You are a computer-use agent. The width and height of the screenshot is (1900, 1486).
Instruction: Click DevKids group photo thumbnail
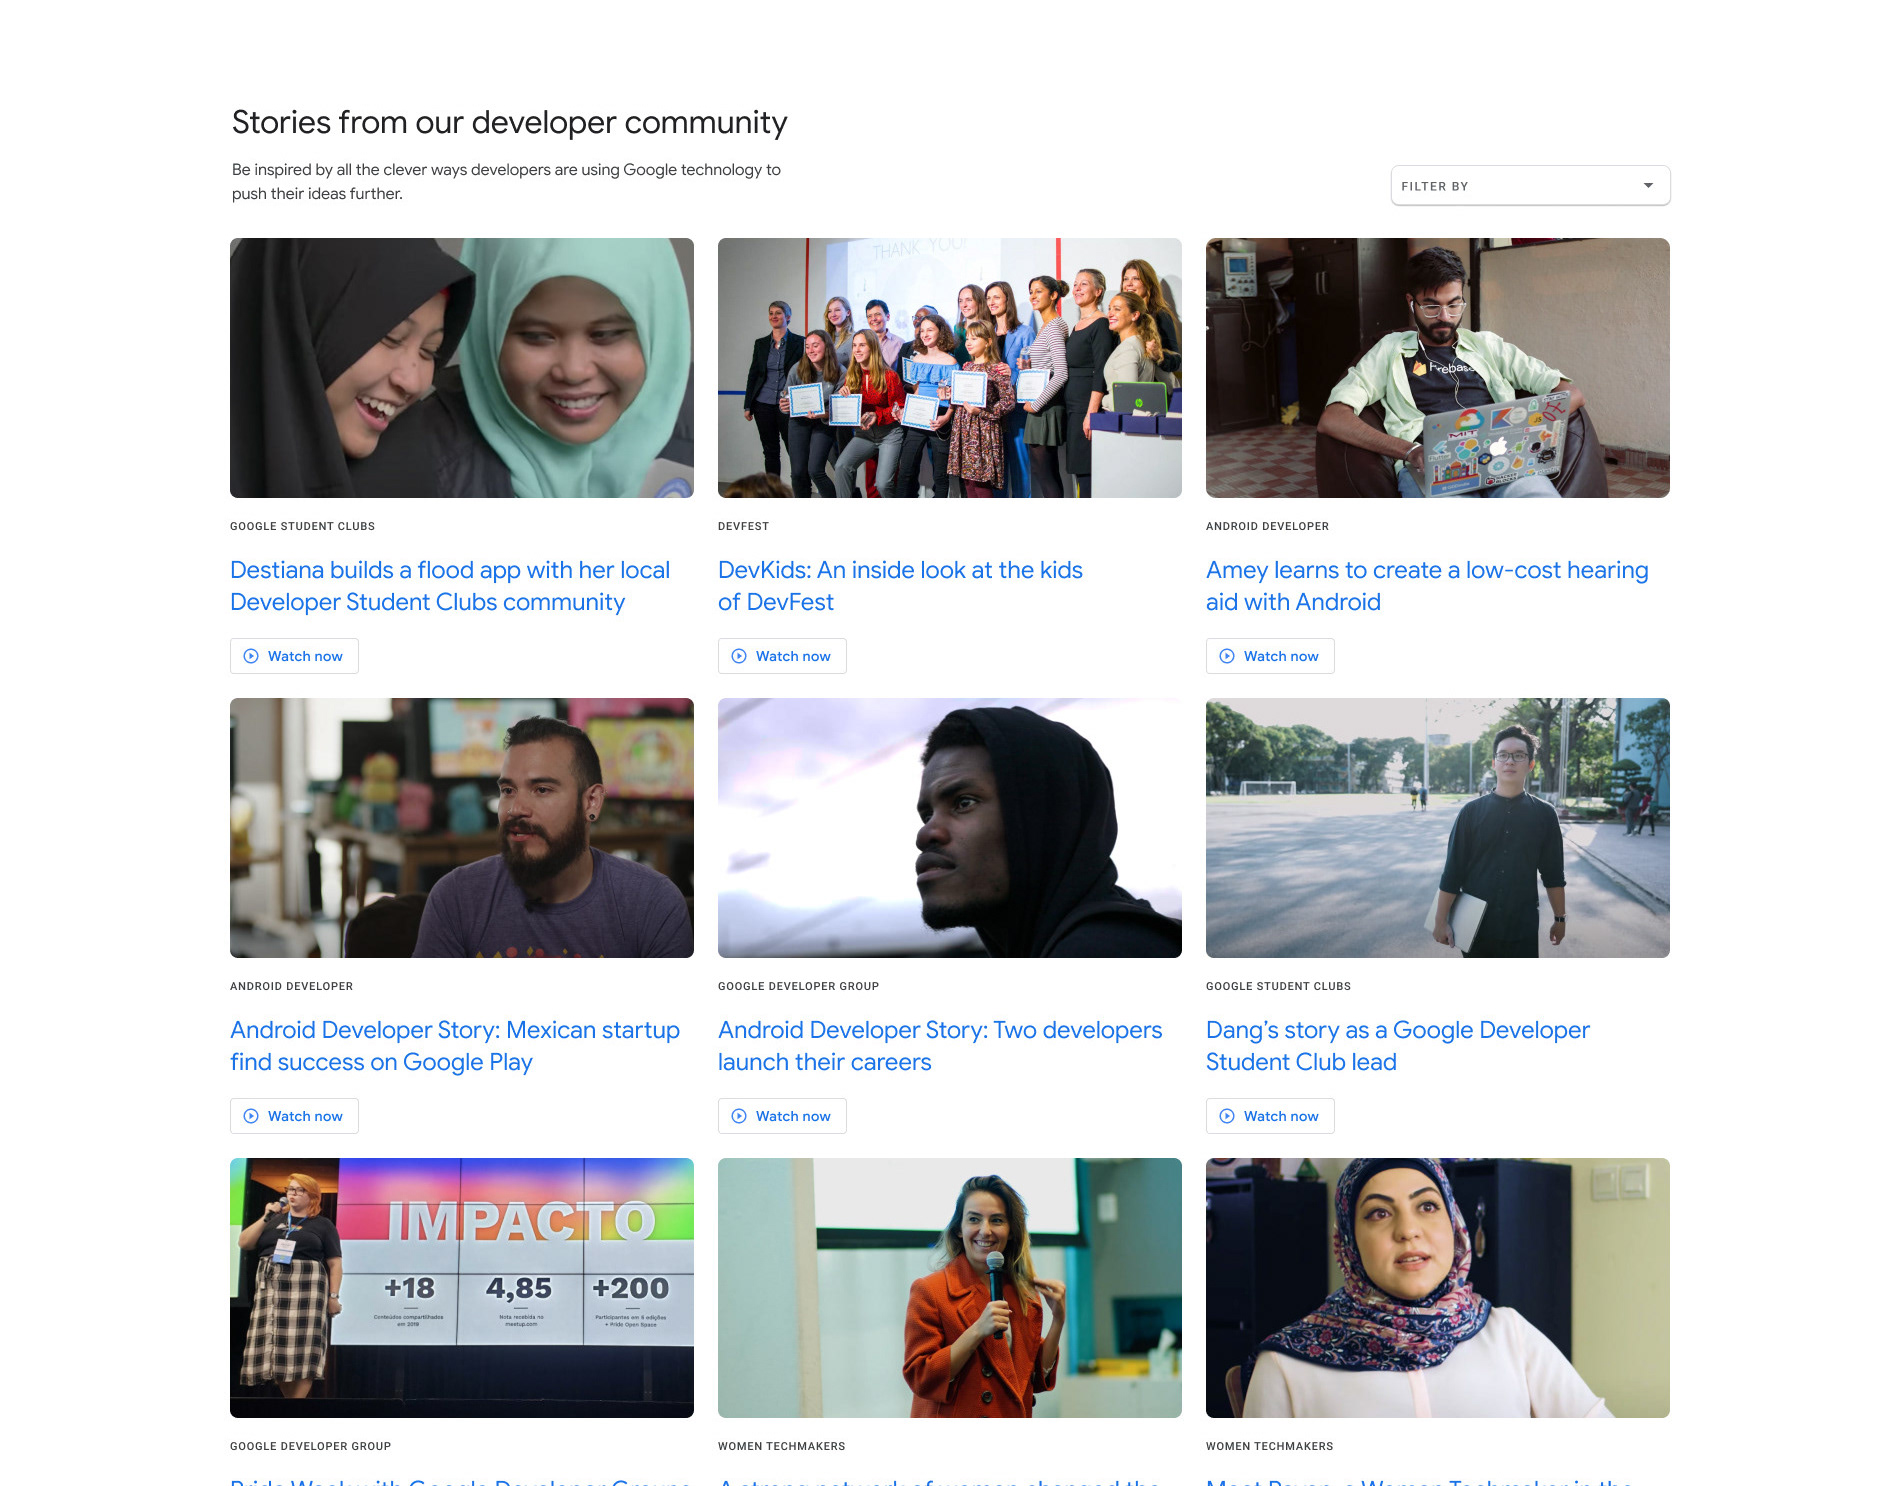point(950,368)
